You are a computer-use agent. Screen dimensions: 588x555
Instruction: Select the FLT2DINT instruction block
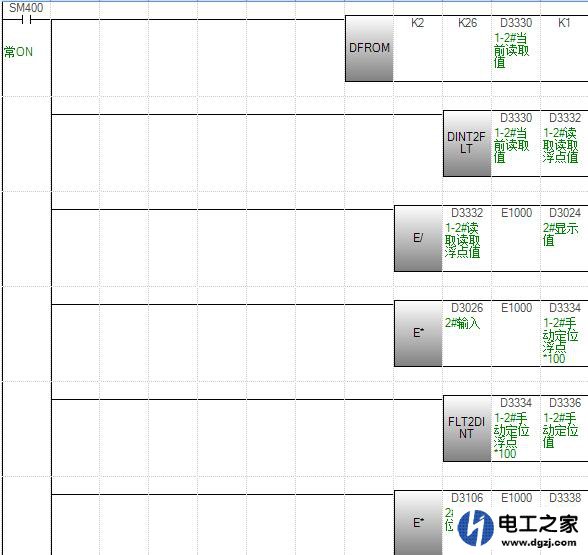[467, 428]
